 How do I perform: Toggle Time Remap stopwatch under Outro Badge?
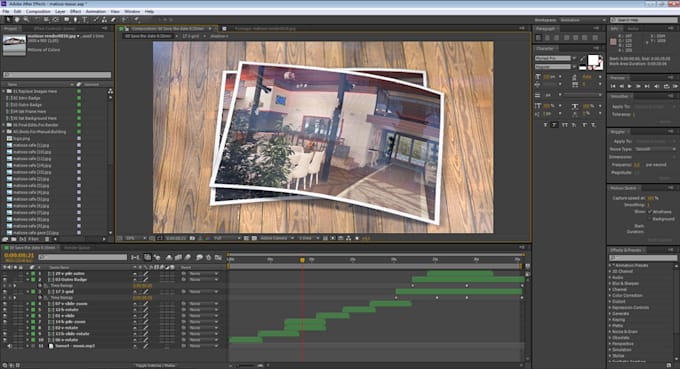[40, 286]
